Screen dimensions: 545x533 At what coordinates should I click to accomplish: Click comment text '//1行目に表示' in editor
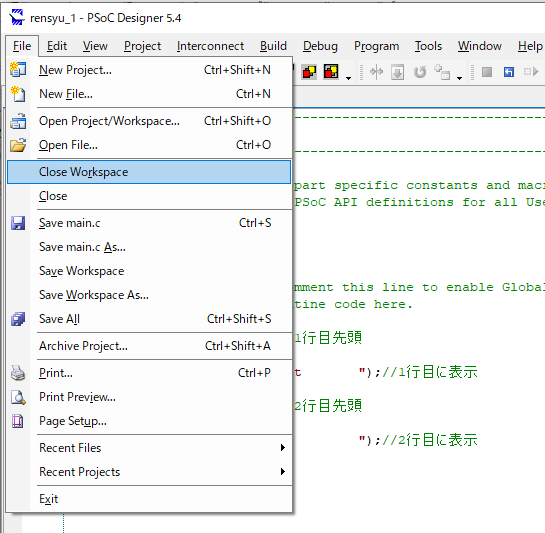(430, 372)
